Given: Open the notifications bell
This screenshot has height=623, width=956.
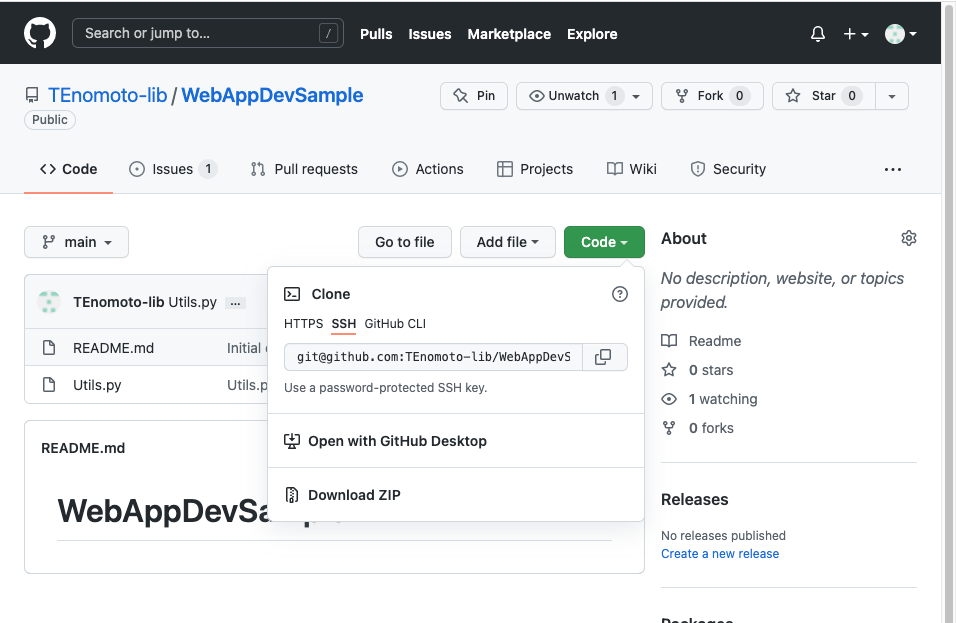Looking at the screenshot, I should pyautogui.click(x=818, y=34).
